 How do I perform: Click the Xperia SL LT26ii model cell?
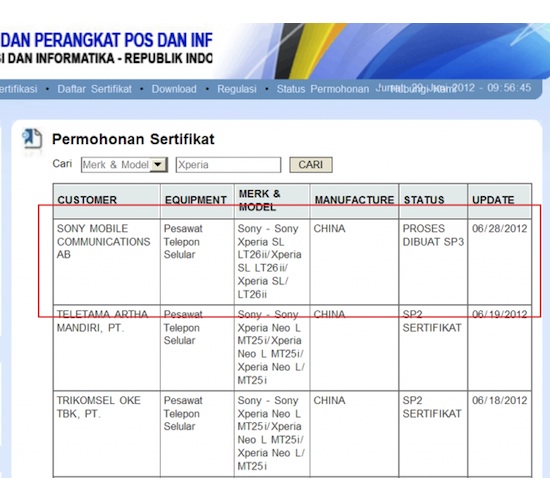[x=272, y=262]
